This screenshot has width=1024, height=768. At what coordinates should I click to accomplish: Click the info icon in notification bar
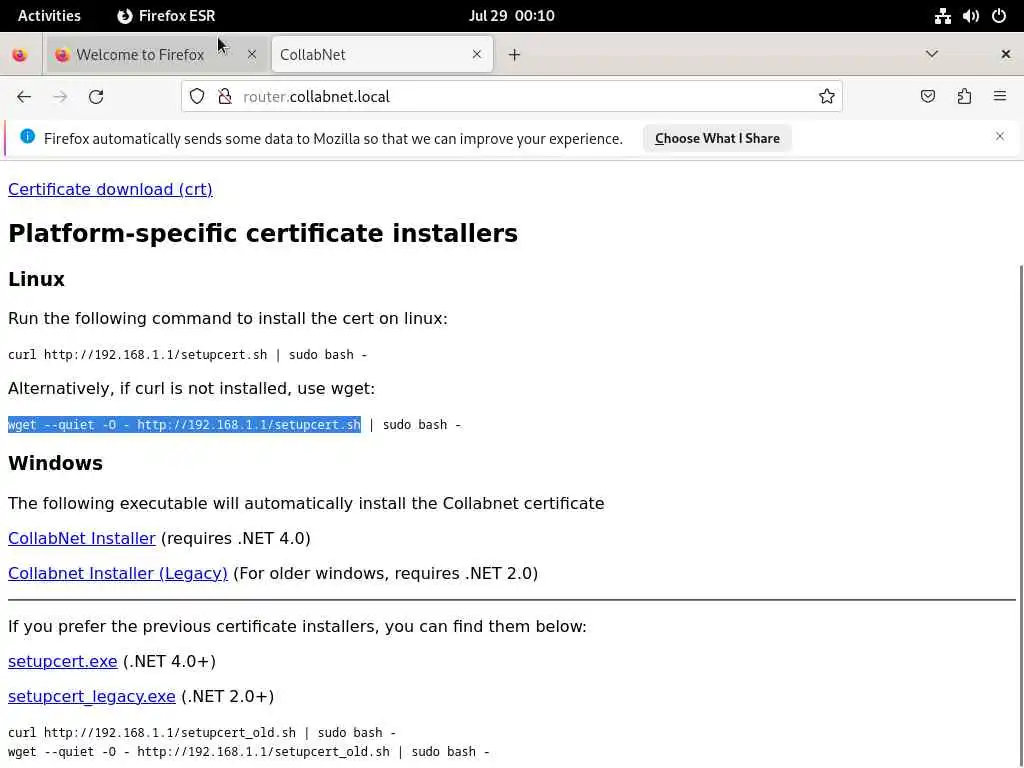click(x=27, y=136)
